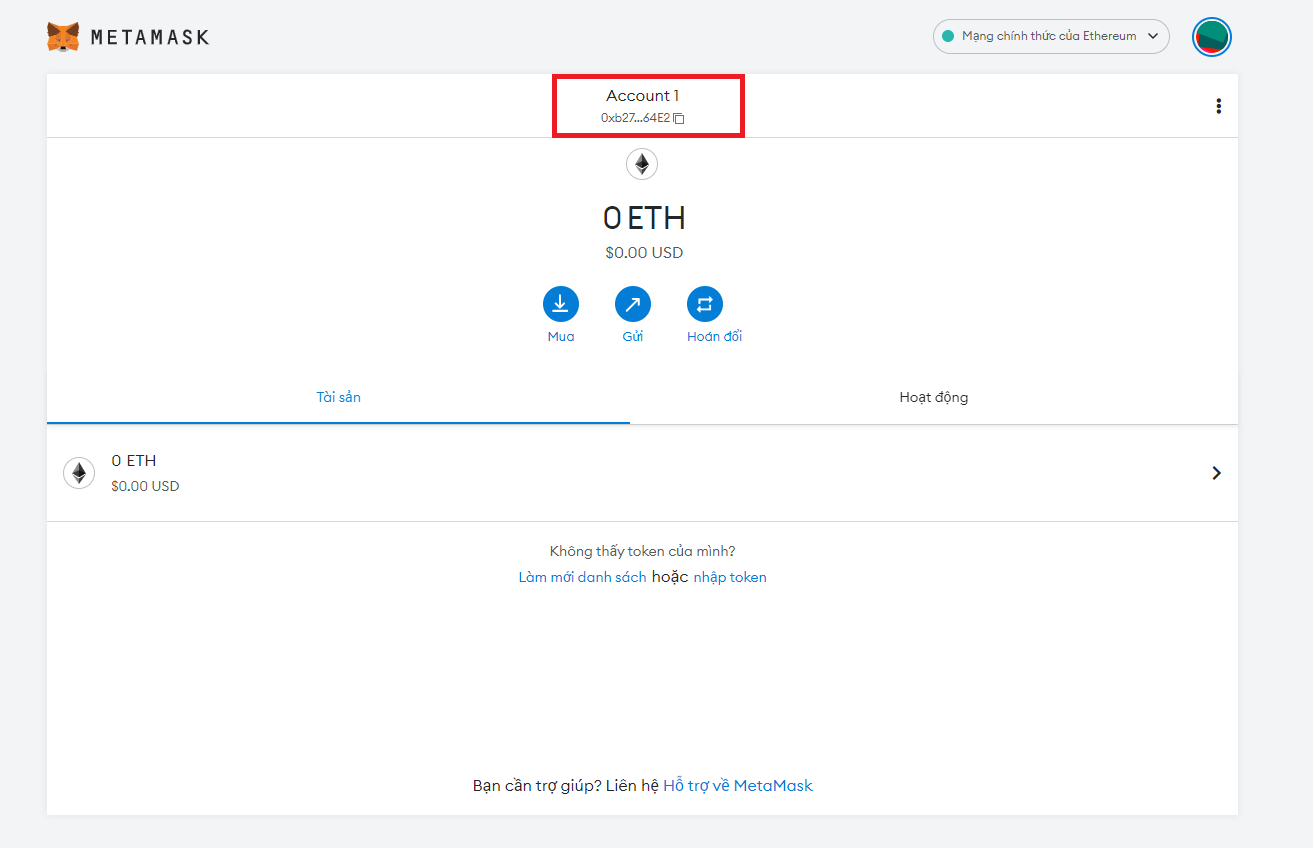Select the Mua (Buy) icon
1313x848 pixels.
560,303
